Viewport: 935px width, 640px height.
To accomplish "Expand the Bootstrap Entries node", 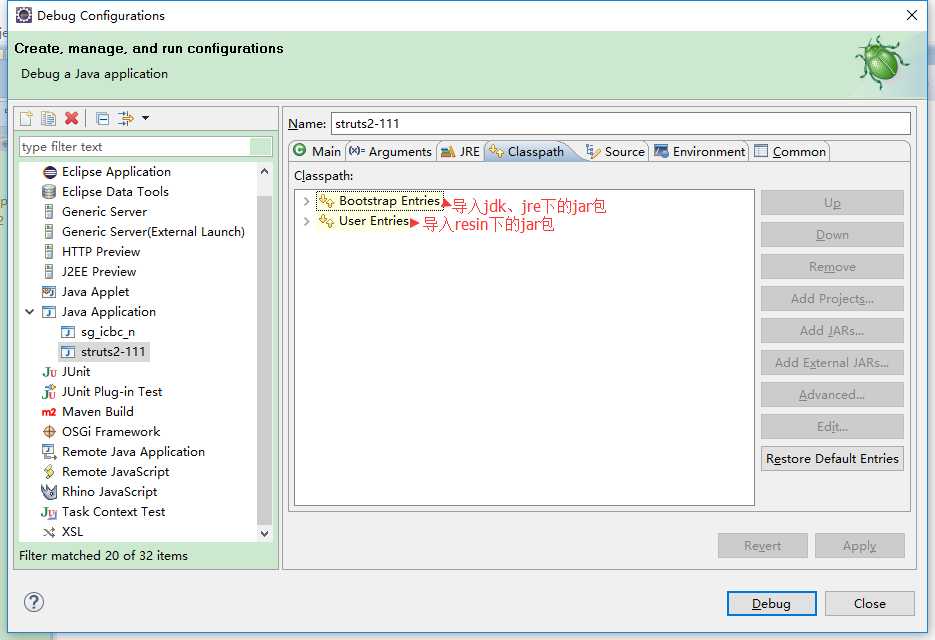I will point(306,201).
